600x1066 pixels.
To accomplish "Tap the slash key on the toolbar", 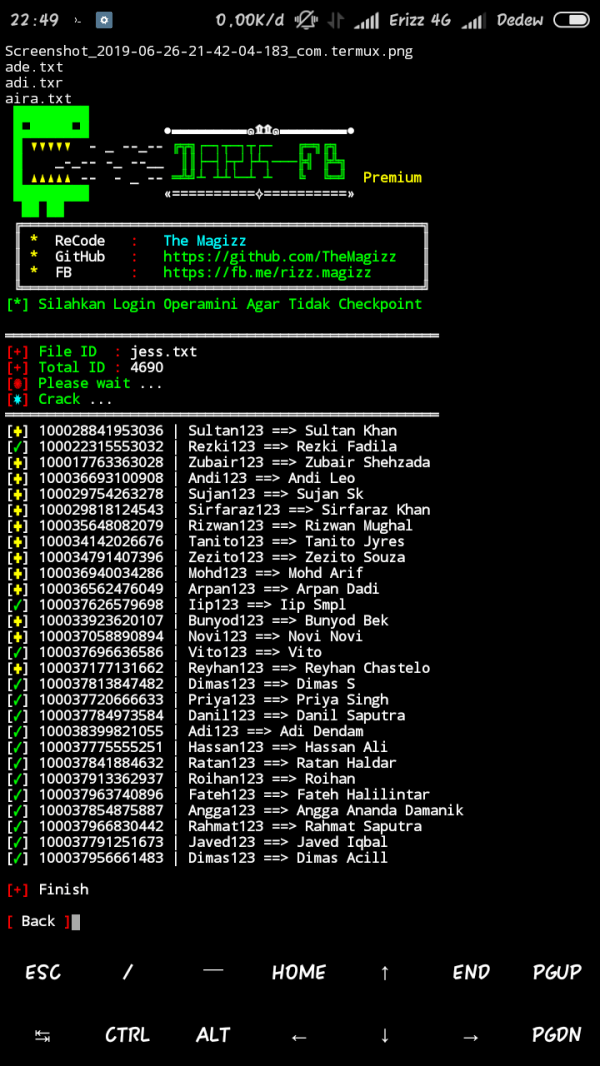I will tap(128, 972).
